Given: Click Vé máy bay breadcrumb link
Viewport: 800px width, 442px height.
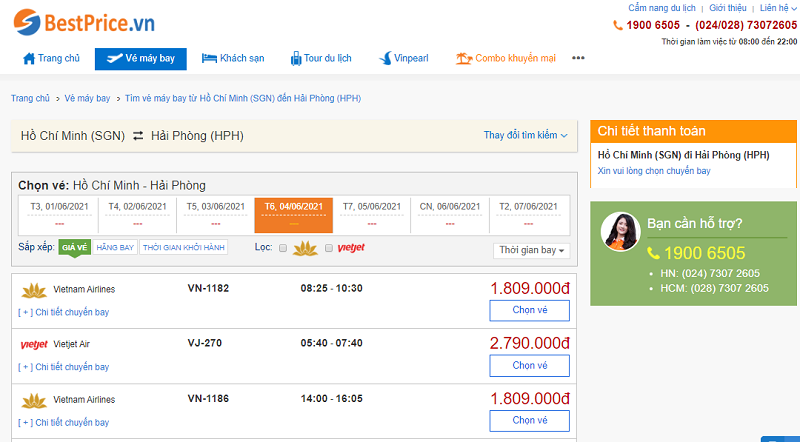Looking at the screenshot, I should (x=87, y=98).
